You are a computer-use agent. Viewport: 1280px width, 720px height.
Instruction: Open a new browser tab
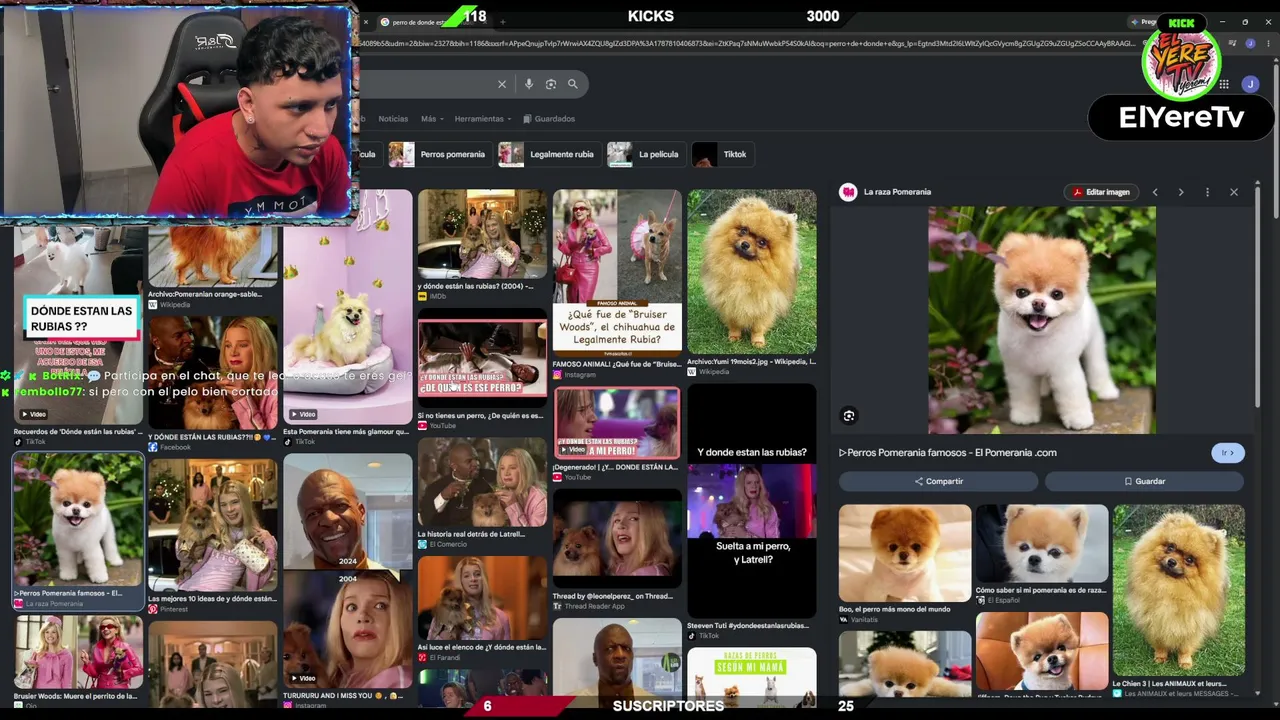point(502,22)
